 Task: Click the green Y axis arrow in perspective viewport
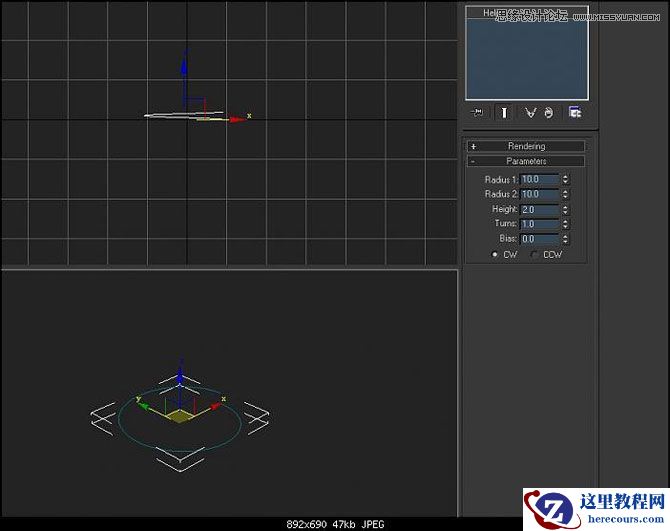tap(144, 405)
